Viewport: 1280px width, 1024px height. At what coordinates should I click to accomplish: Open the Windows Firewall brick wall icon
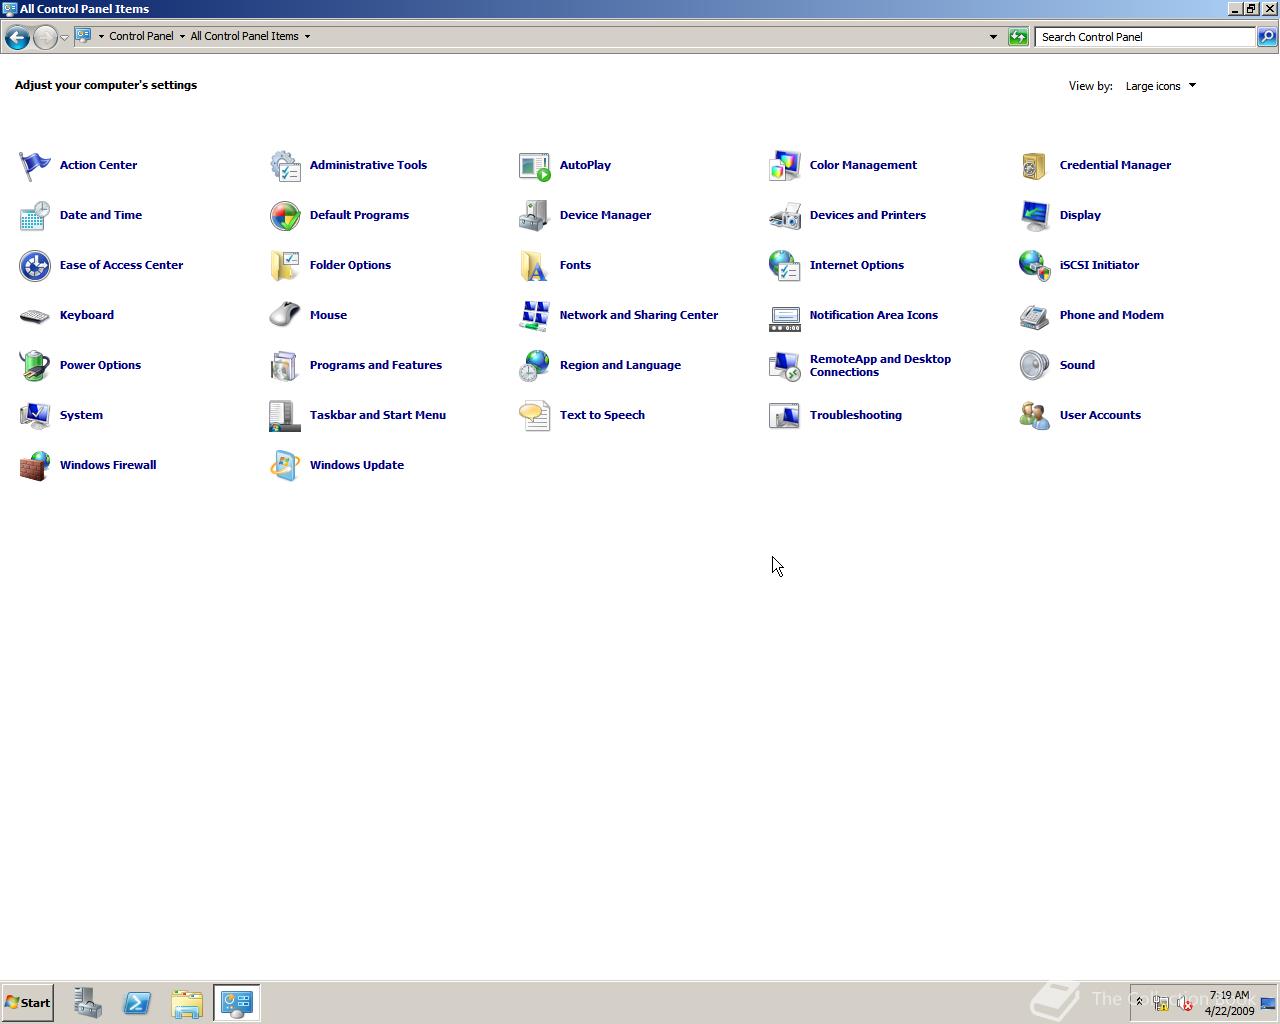pos(35,466)
